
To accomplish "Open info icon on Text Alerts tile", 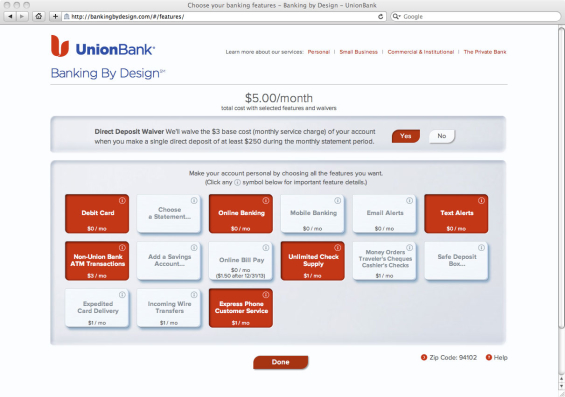I will (481, 201).
